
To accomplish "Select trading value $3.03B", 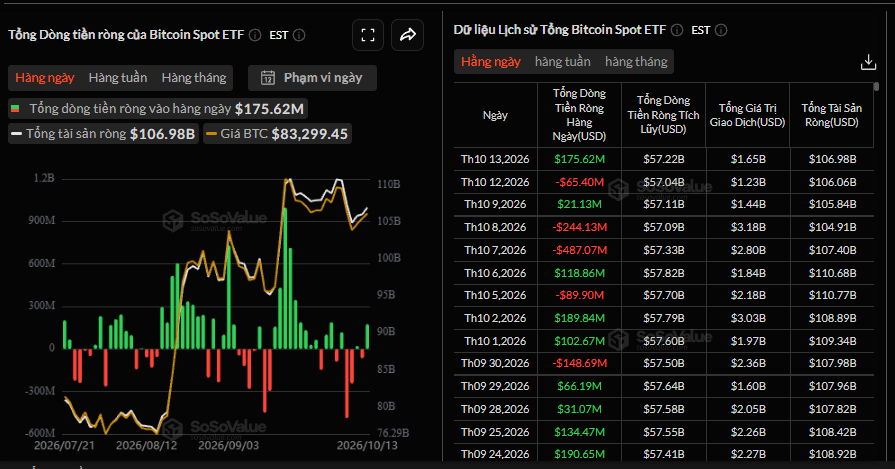I will 747,318.
